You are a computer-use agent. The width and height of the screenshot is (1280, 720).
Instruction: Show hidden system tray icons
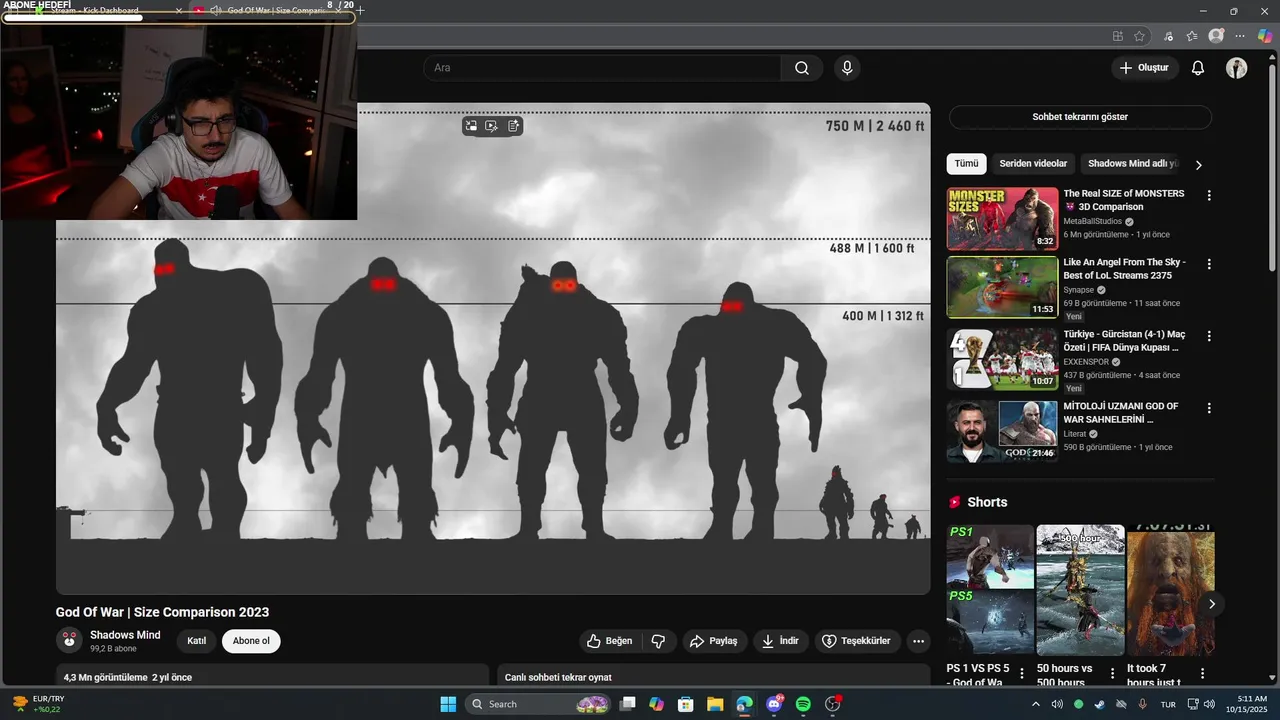pos(1035,704)
